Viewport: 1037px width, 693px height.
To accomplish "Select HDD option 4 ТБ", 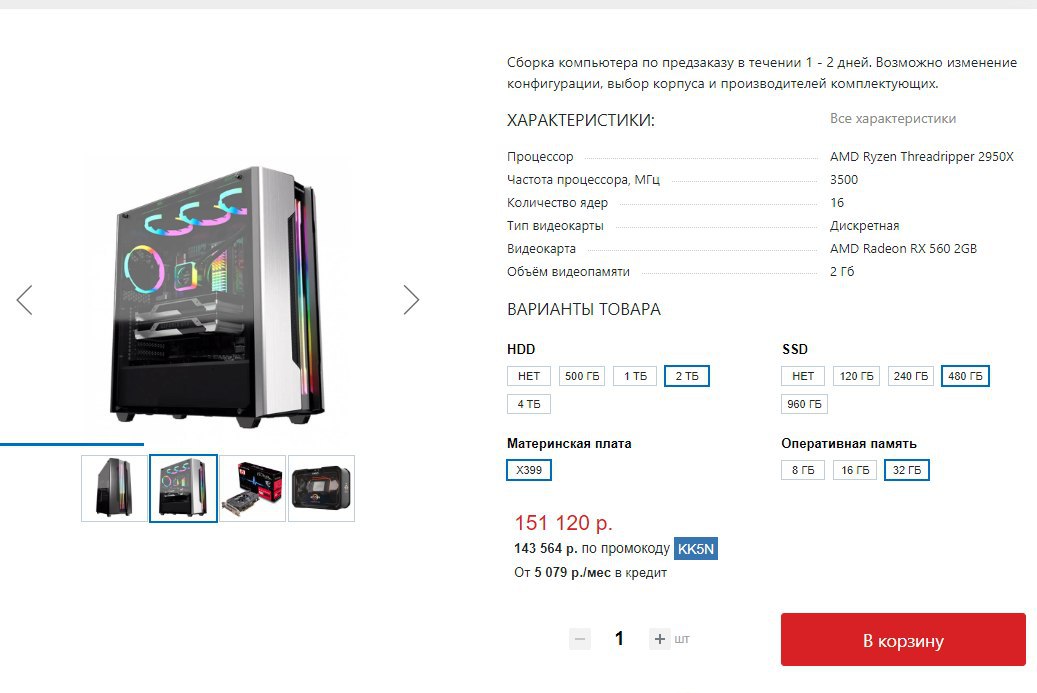I will tap(528, 404).
